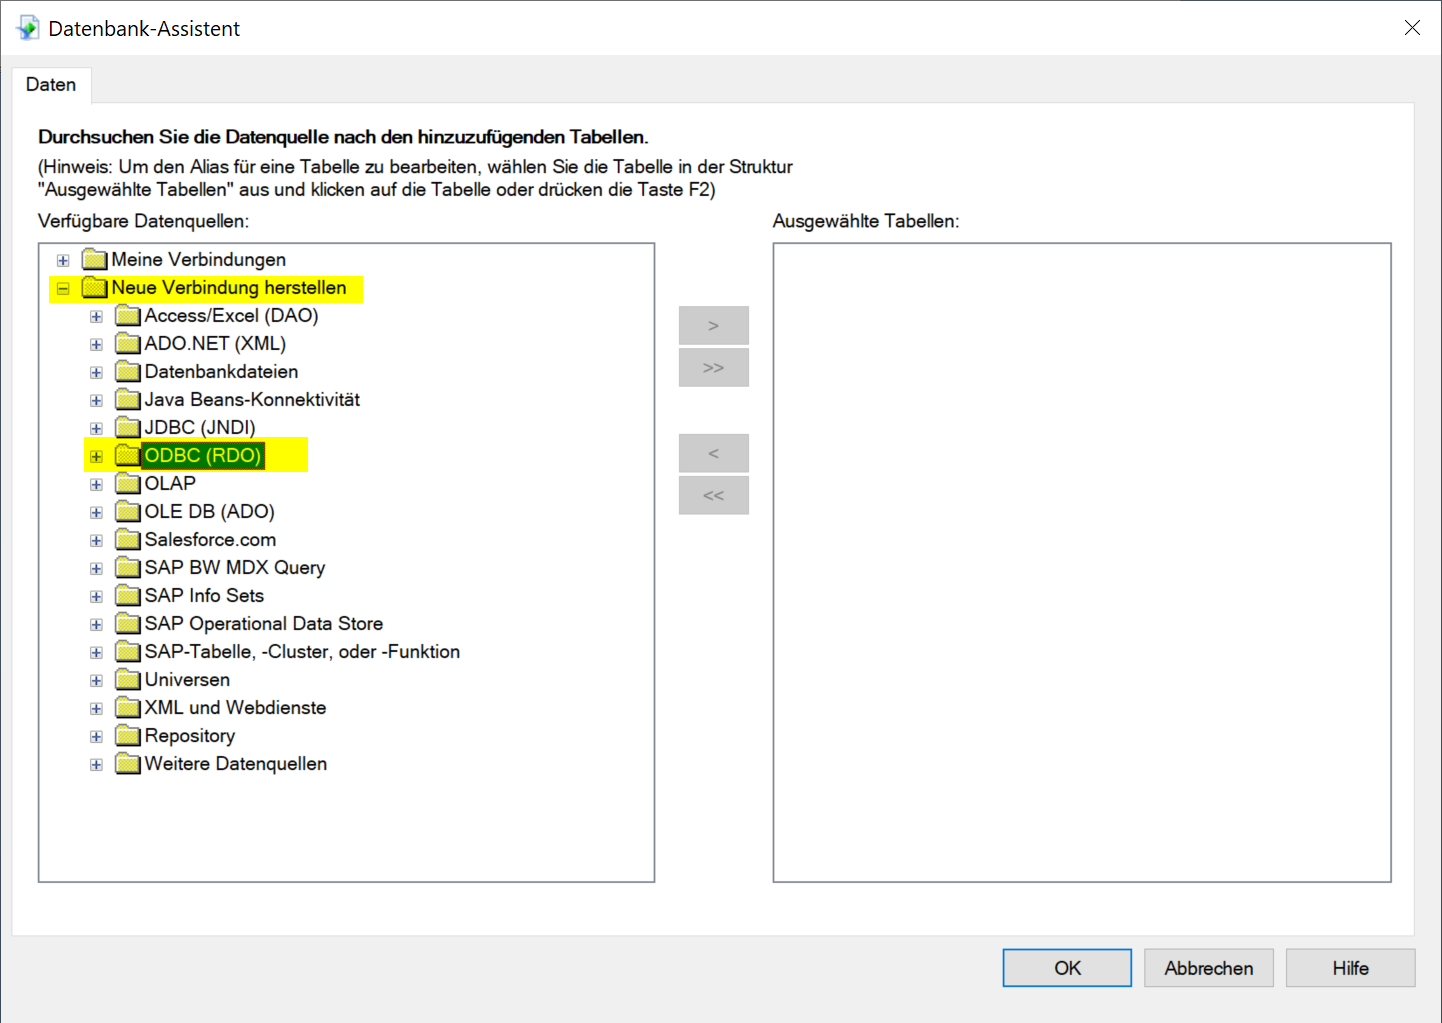Click the folder icon beside Access/Excel (DAO)
The width and height of the screenshot is (1442, 1023).
click(127, 316)
